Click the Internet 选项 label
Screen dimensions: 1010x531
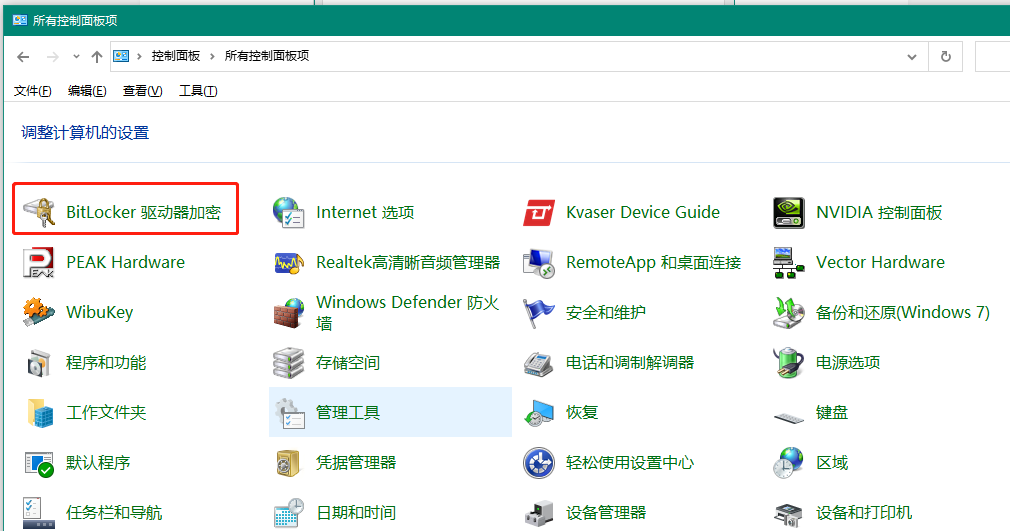pyautogui.click(x=365, y=212)
